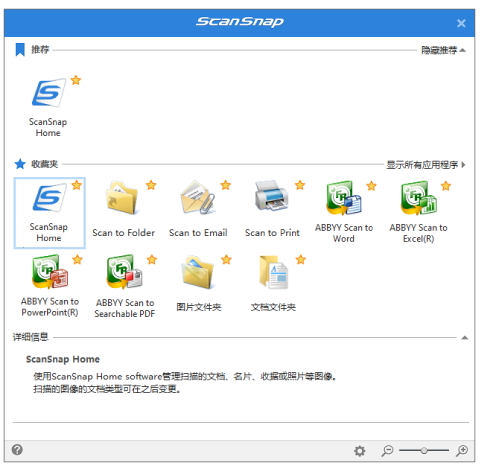Image resolution: width=480 pixels, height=470 pixels.
Task: Toggle favorite star on Scan to Folder
Action: pos(151,185)
